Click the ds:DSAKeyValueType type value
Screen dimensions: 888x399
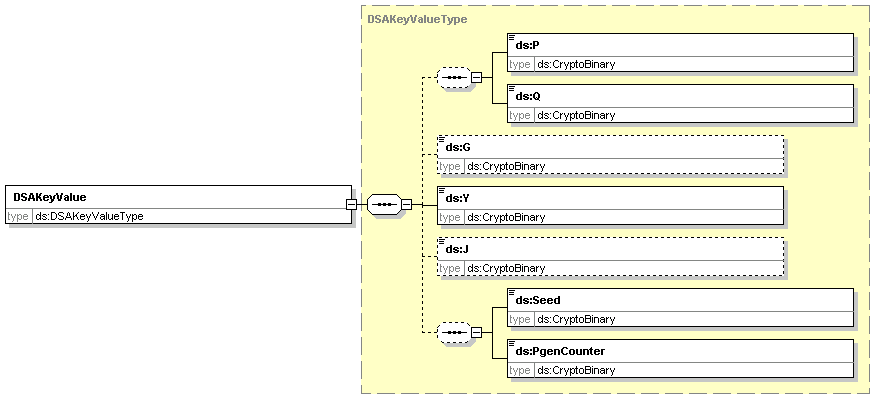coord(89,216)
